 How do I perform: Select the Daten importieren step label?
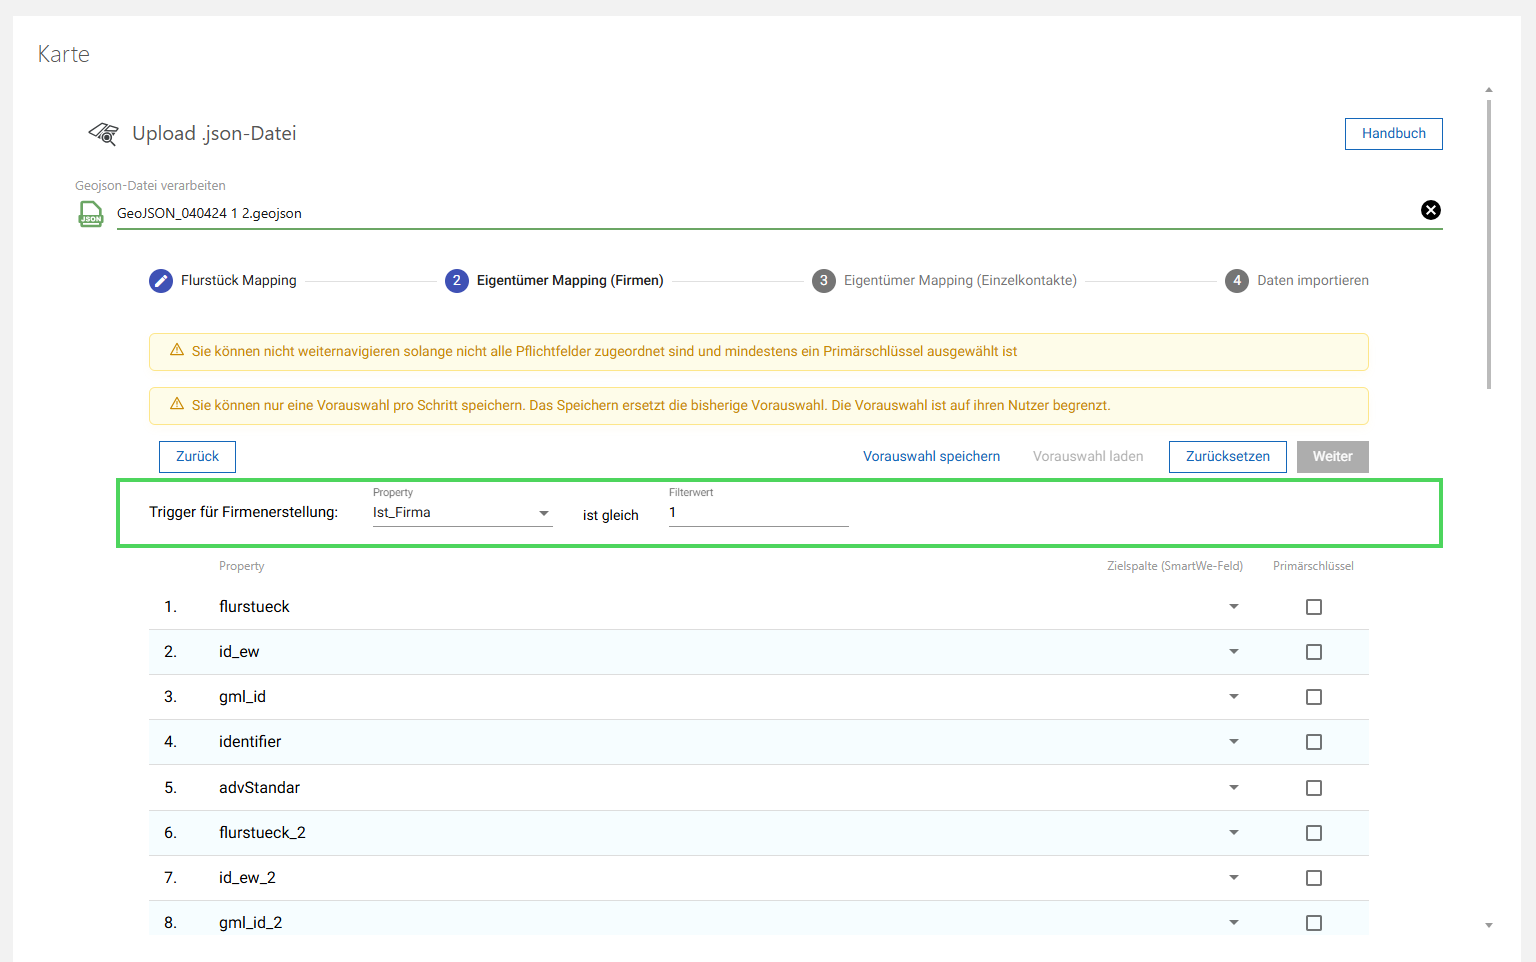pos(1313,281)
